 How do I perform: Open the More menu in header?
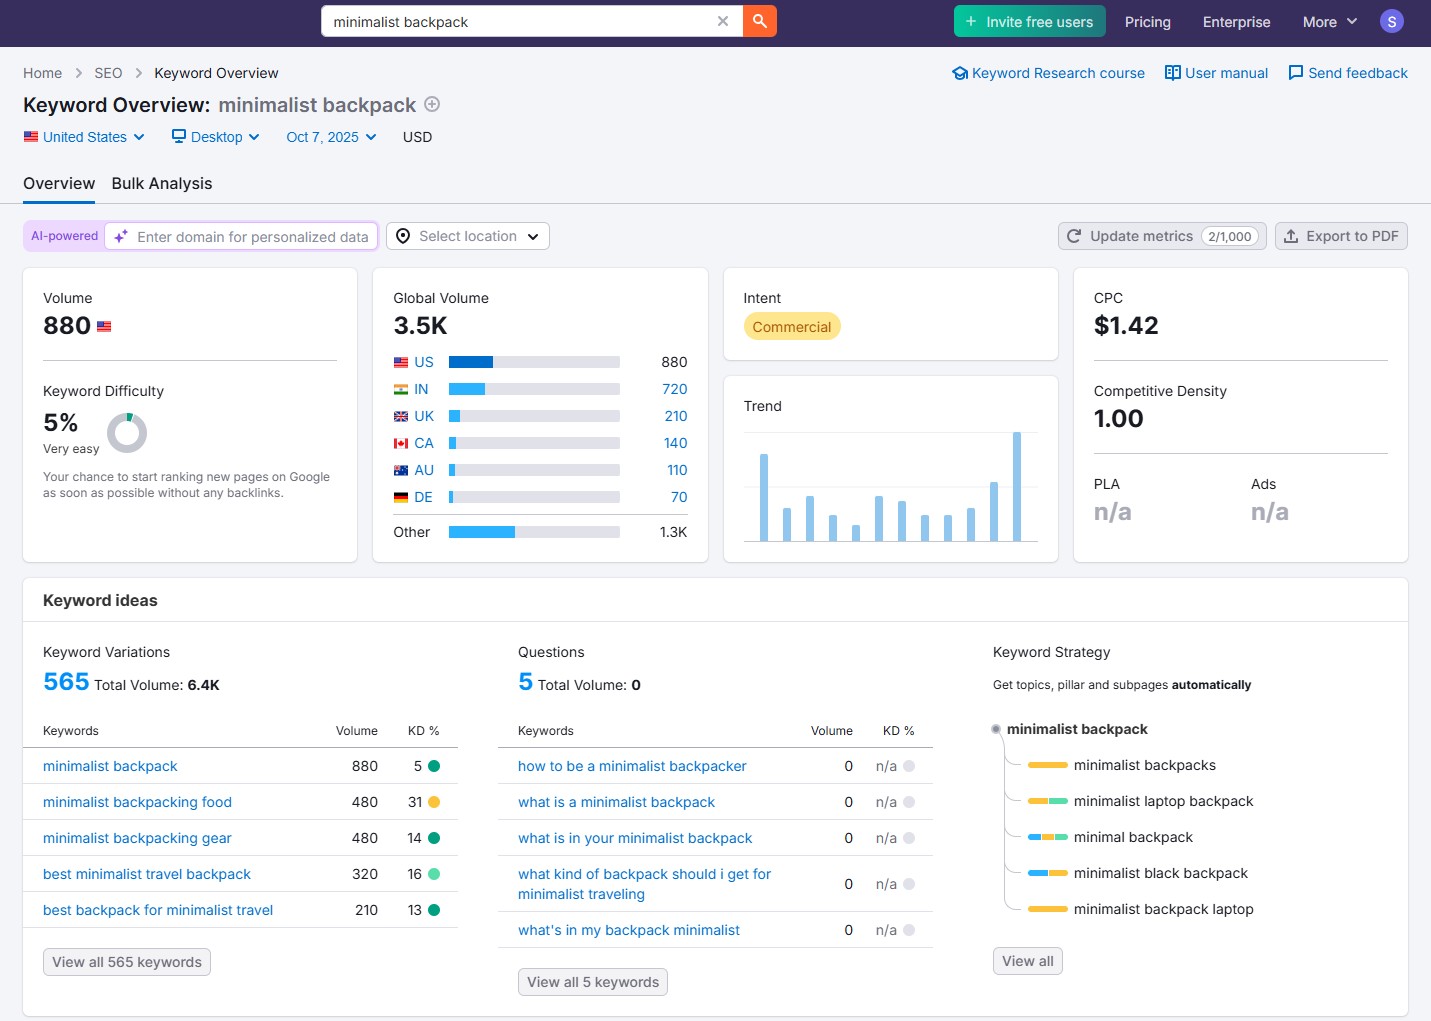tap(1329, 22)
